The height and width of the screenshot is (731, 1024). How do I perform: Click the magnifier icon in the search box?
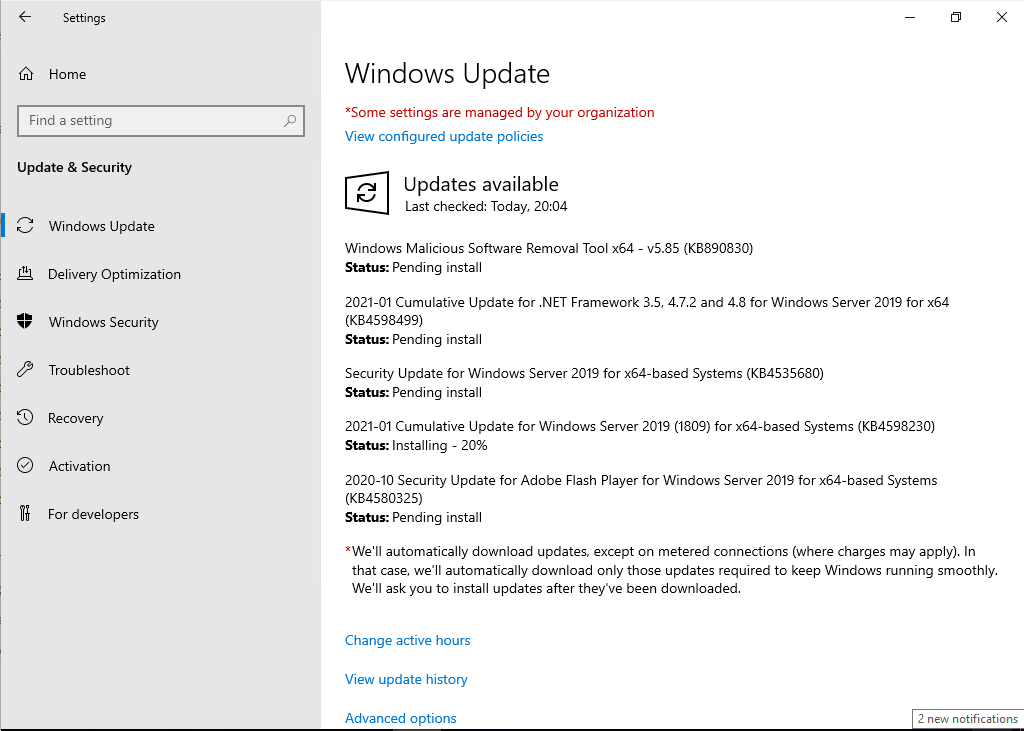(291, 120)
